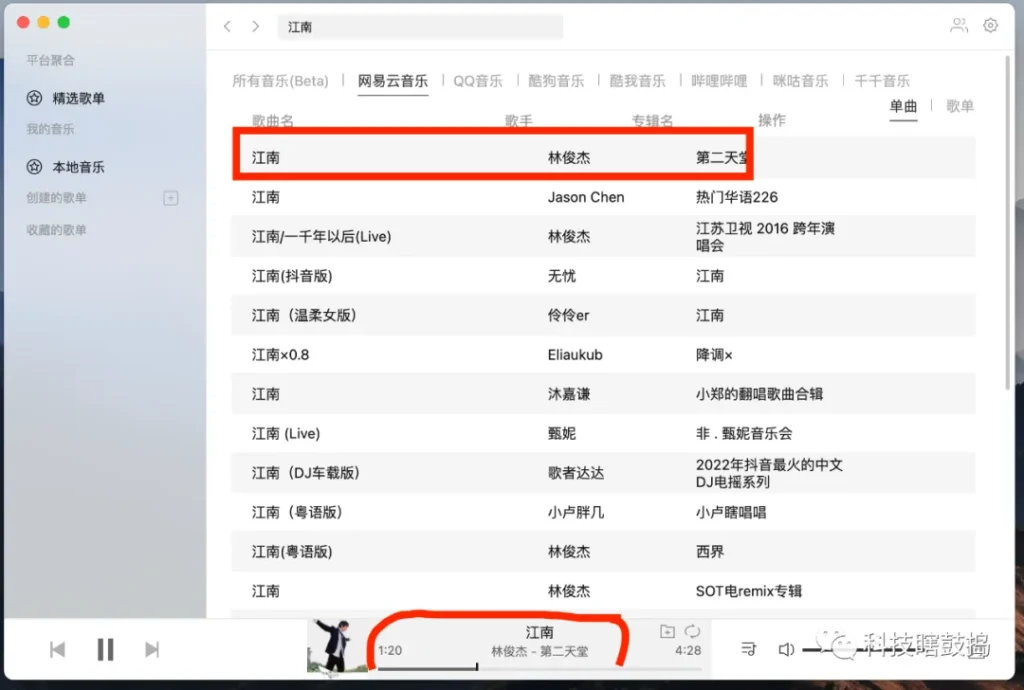Screen dimensions: 1024x690
Task: Play 江南 from SOT电remix专辑
Action: point(603,591)
